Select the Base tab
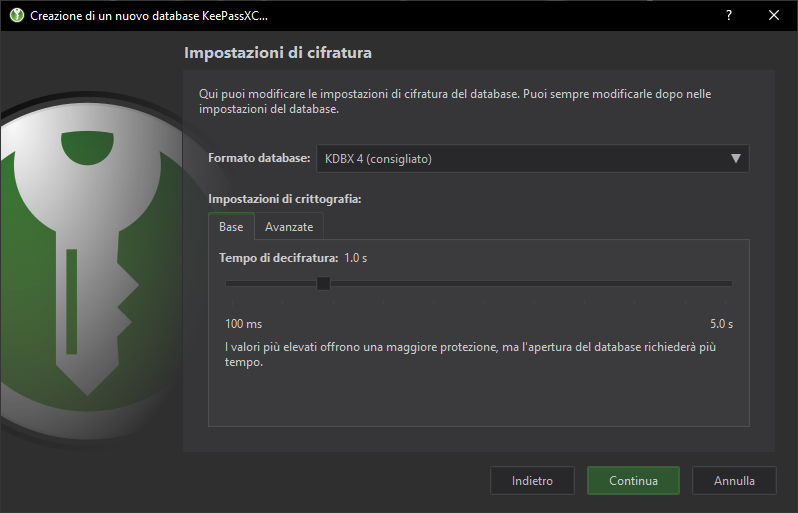Viewport: 798px width, 513px height. [231, 227]
